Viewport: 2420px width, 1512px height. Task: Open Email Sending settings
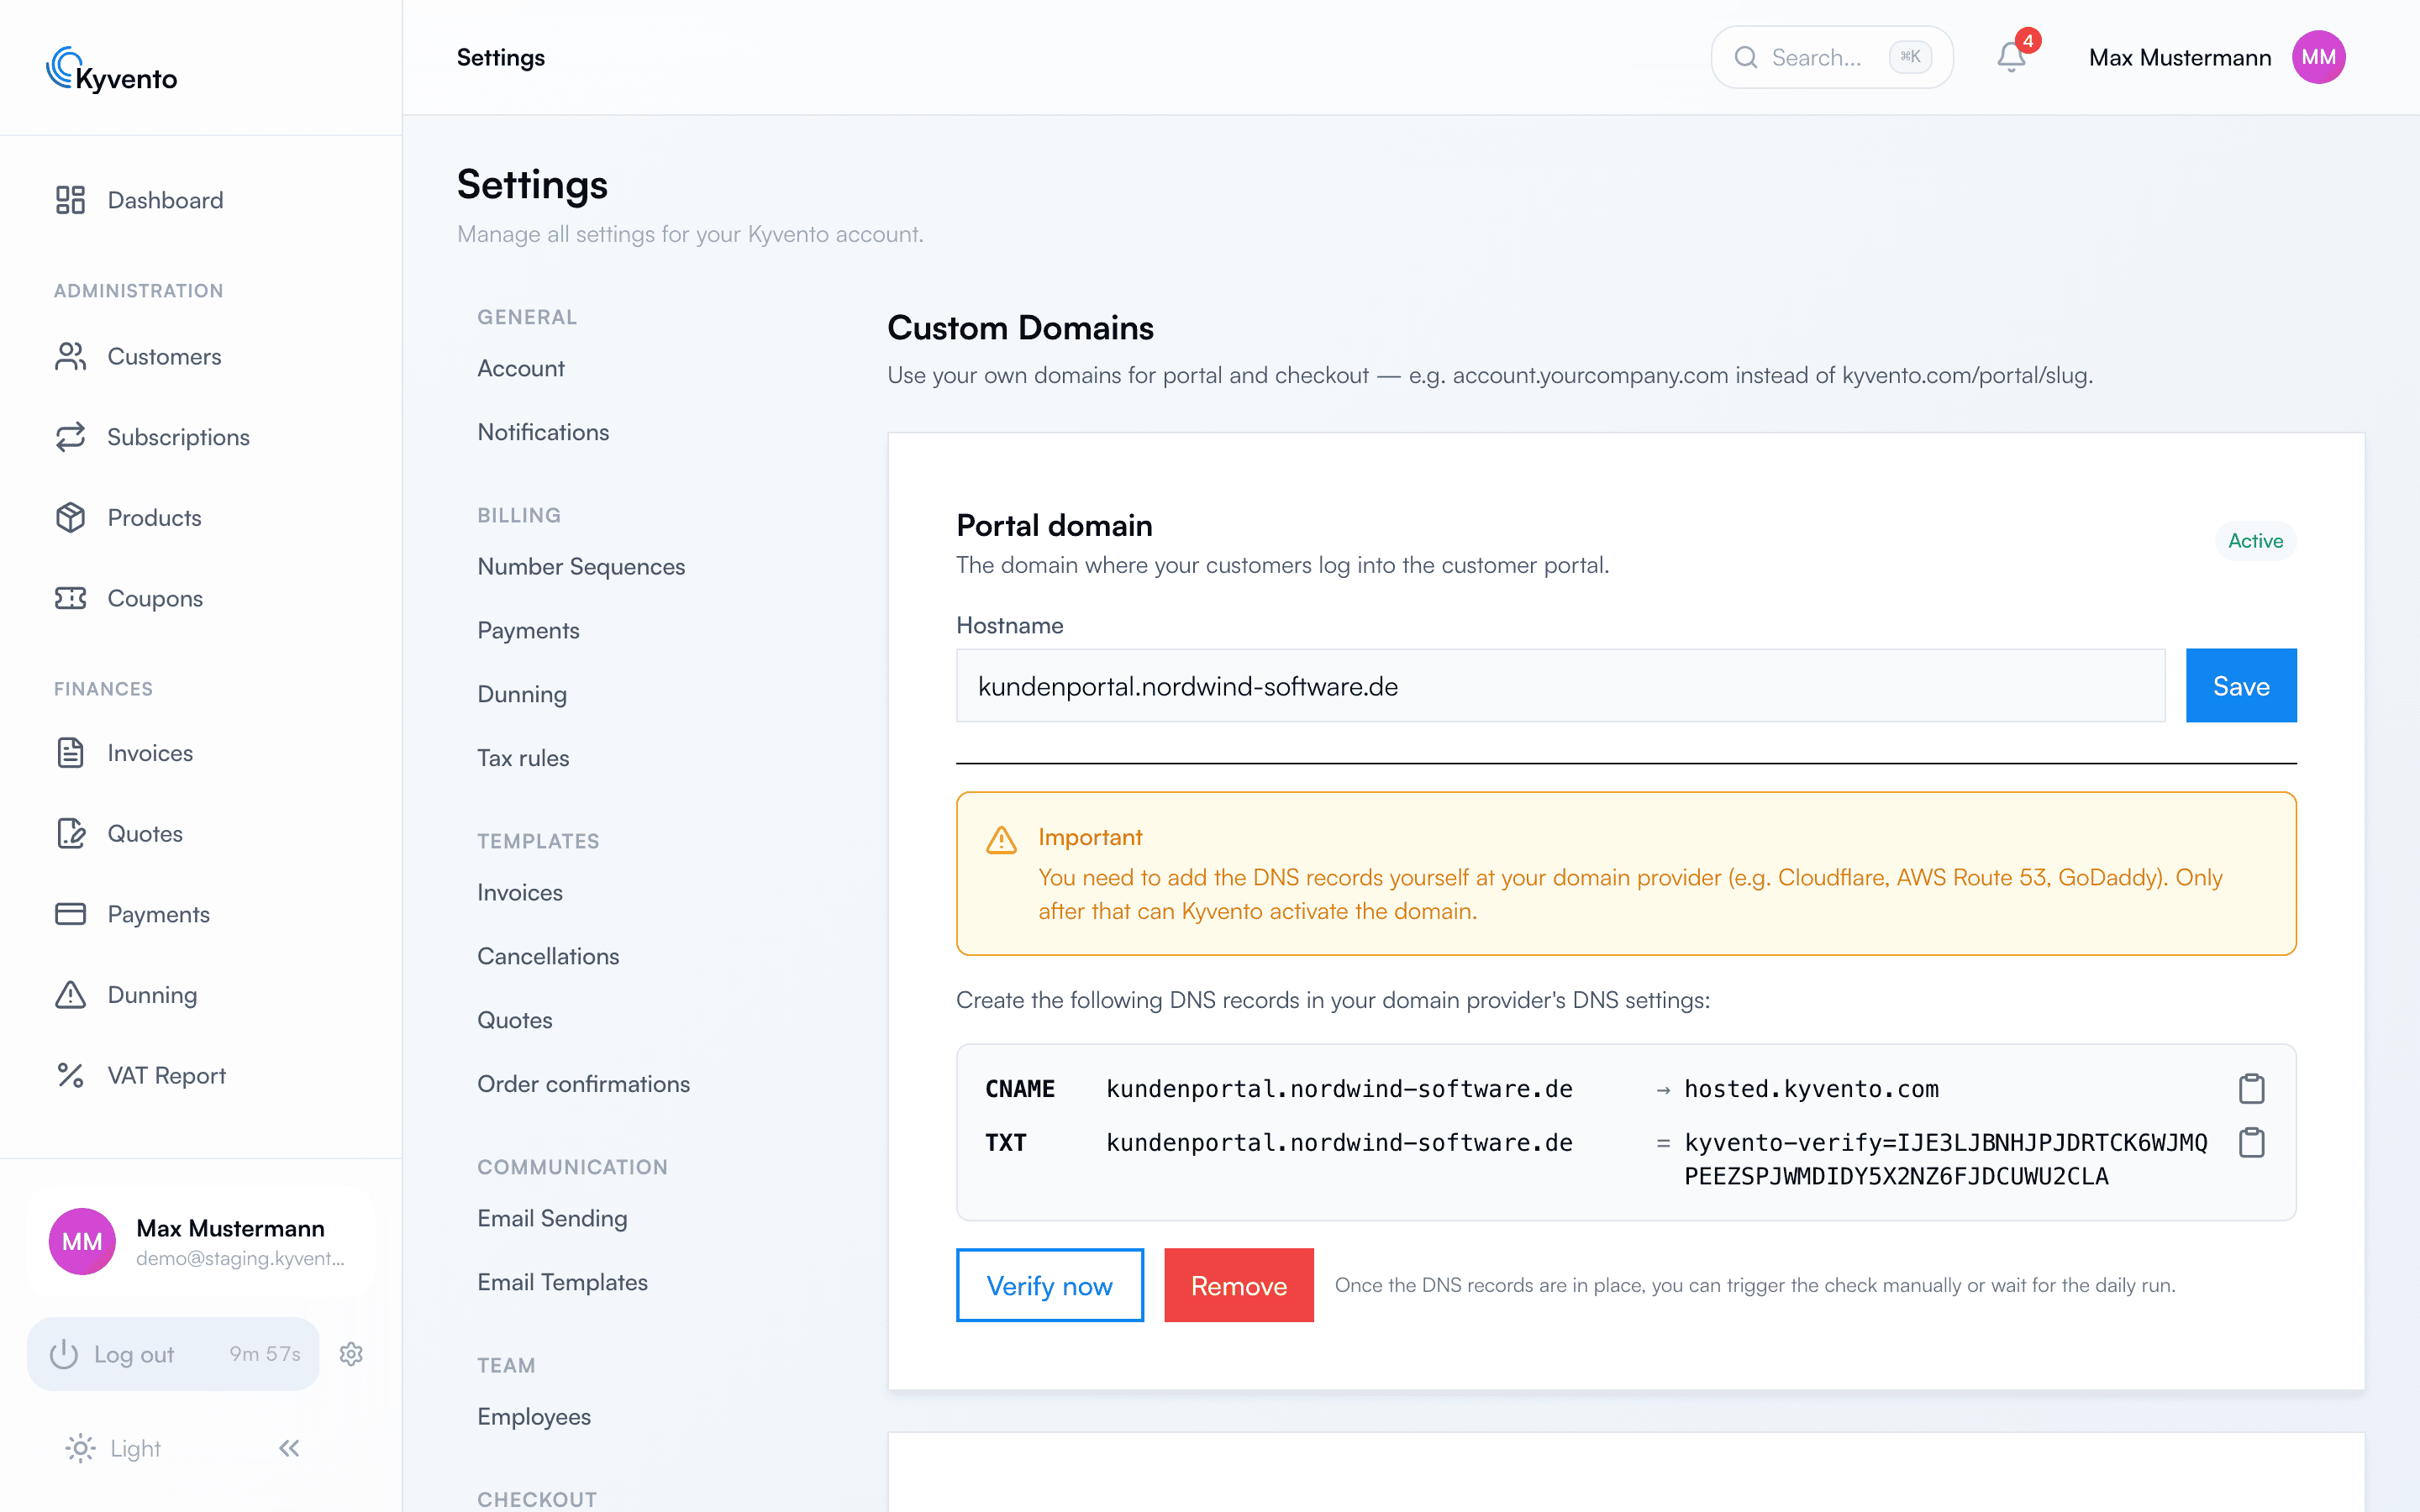coord(552,1218)
